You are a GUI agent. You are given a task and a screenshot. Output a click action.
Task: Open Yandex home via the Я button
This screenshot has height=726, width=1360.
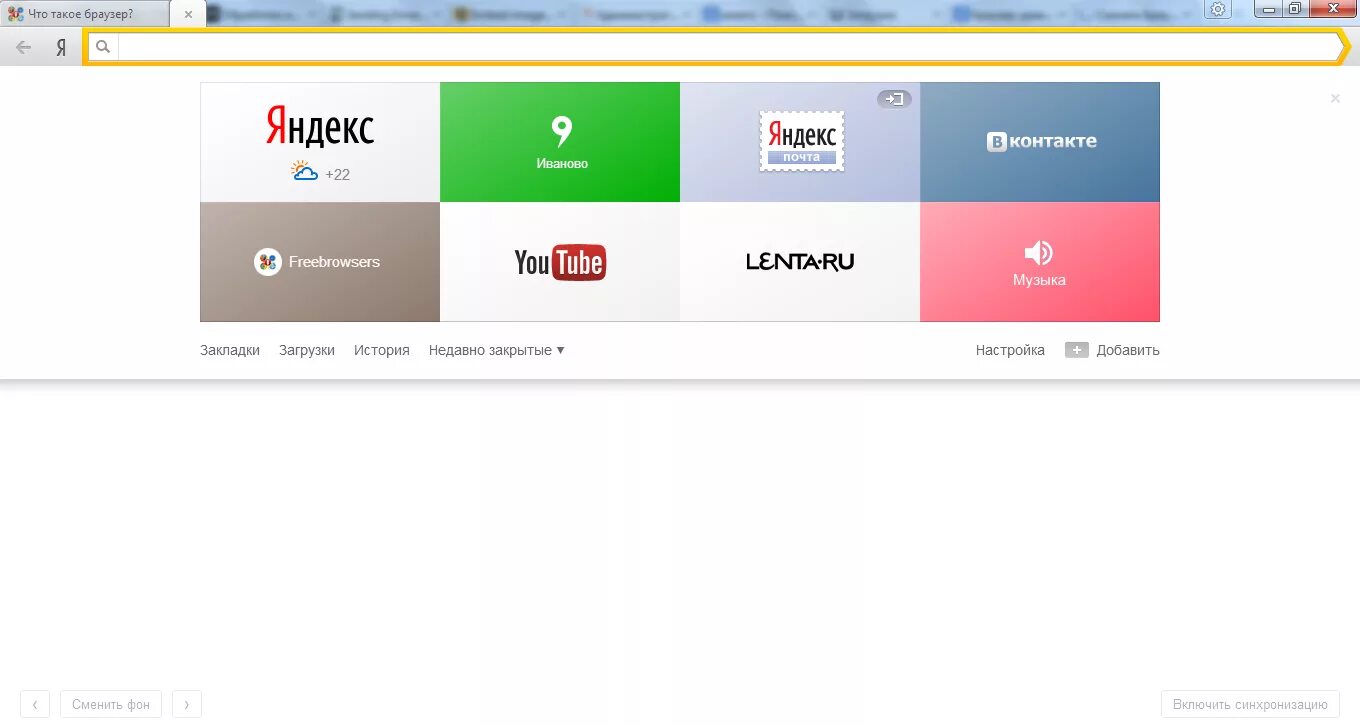(61, 47)
